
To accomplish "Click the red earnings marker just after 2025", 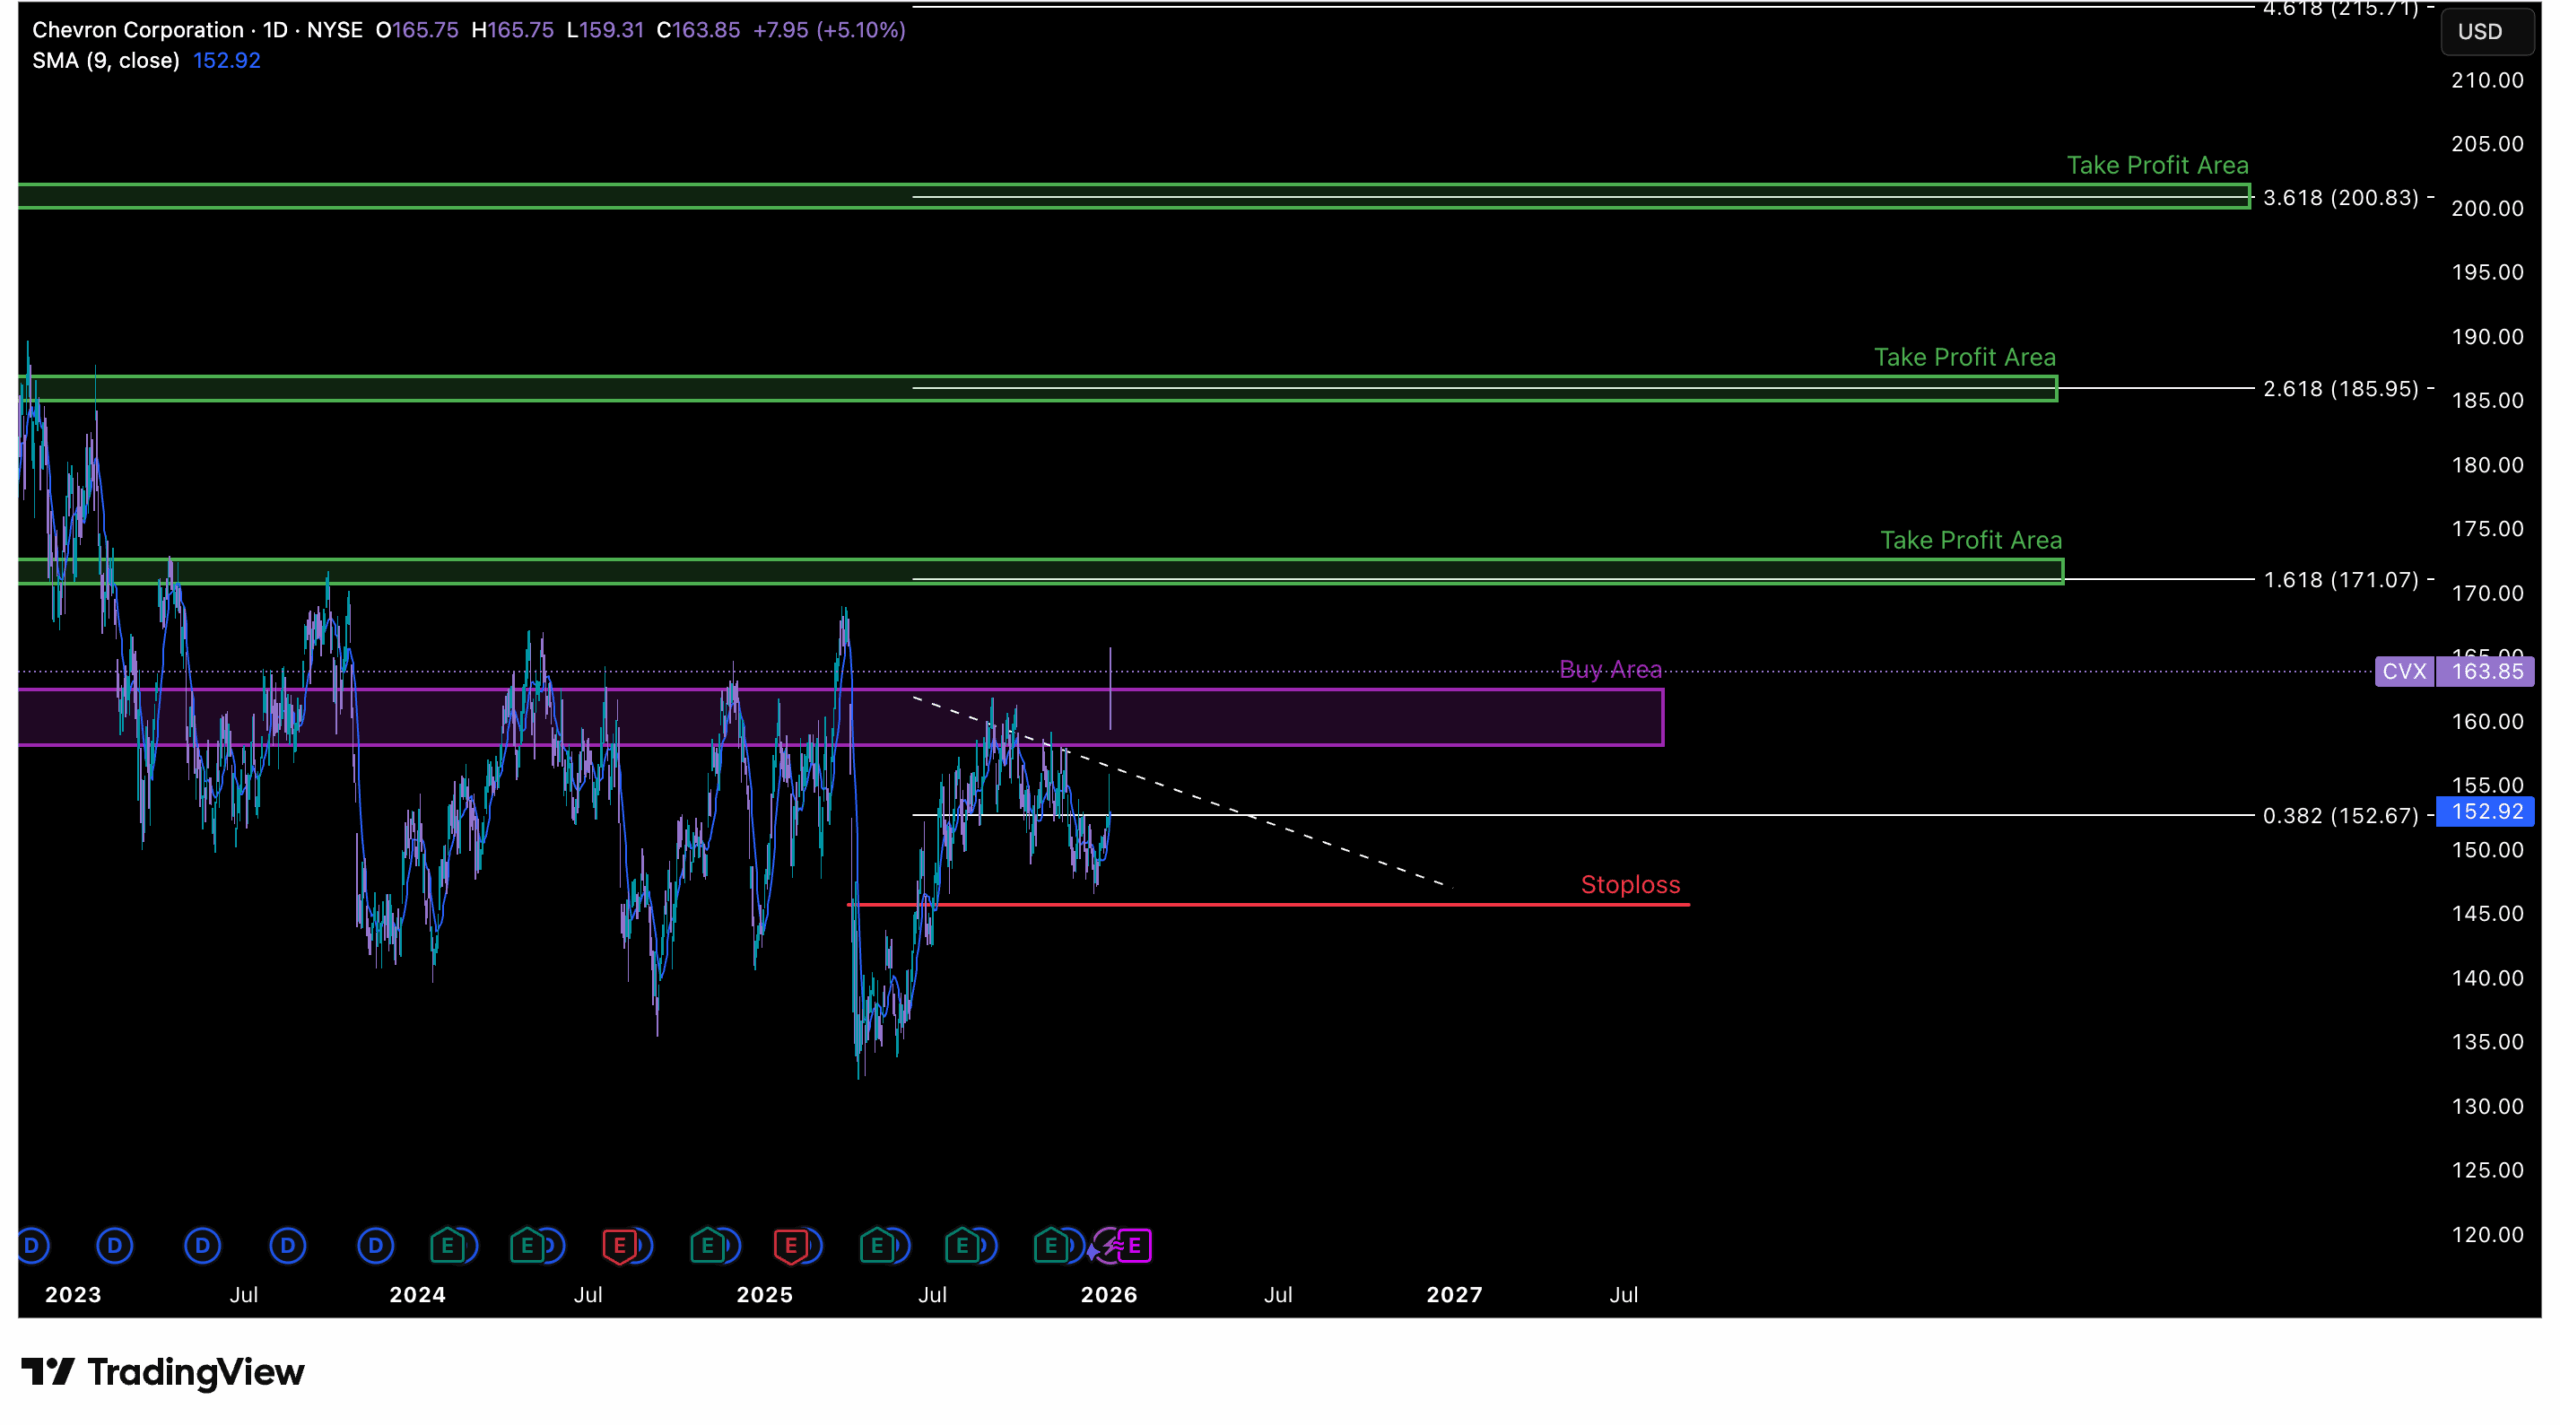I will click(x=791, y=1246).
